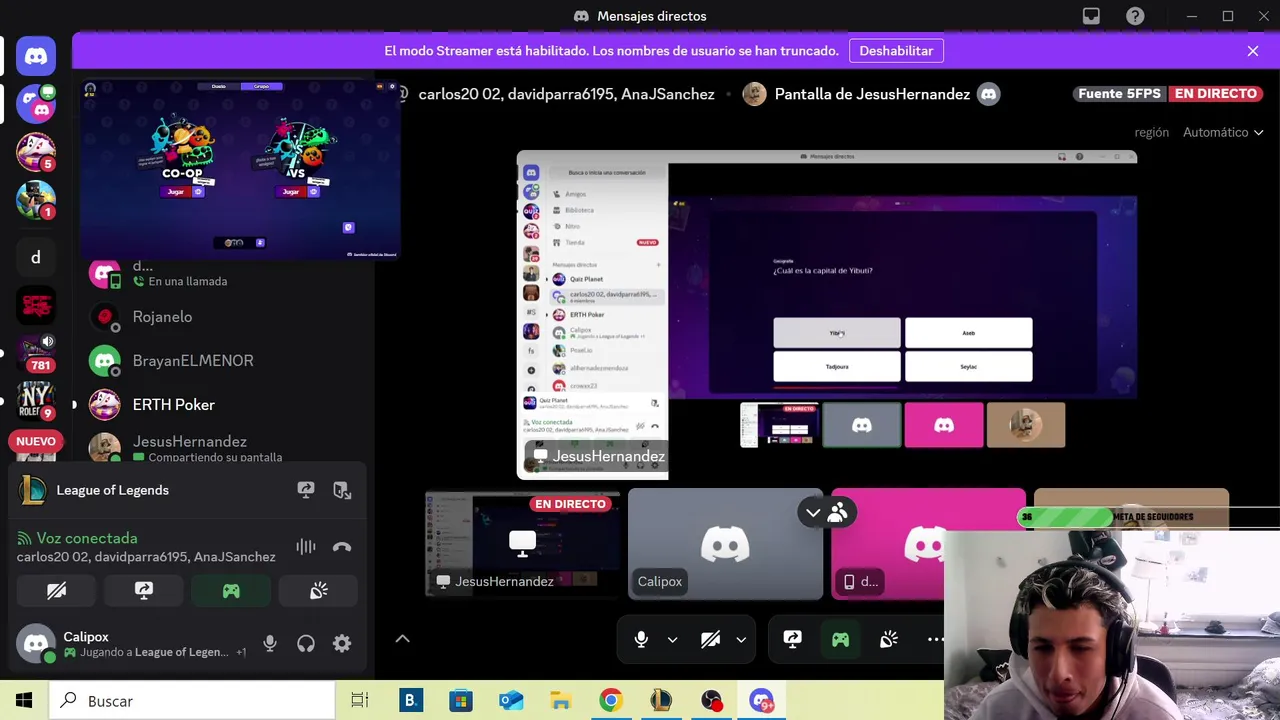Click the Calipox user profile area
This screenshot has width=1280, height=720.
[130, 644]
